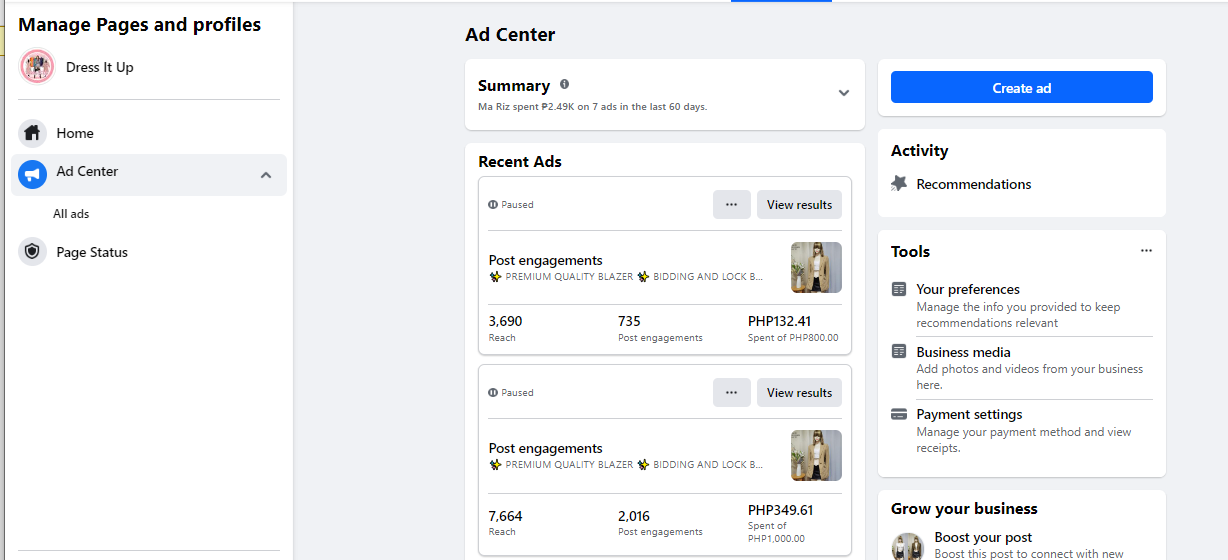Image resolution: width=1228 pixels, height=560 pixels.
Task: Open more options for the PHP132.41 ad
Action: (x=731, y=204)
